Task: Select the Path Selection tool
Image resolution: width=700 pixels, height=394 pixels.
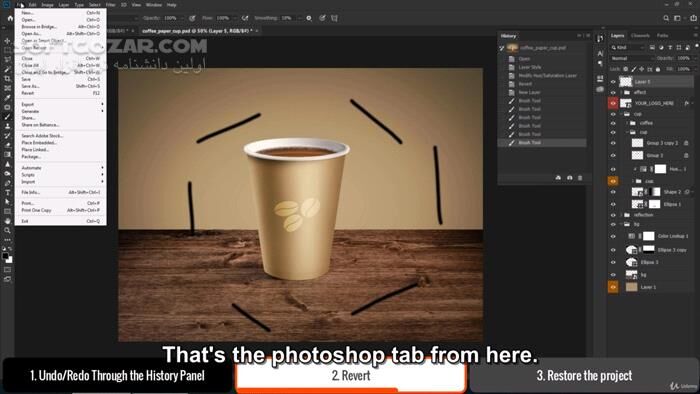Action: [7, 202]
